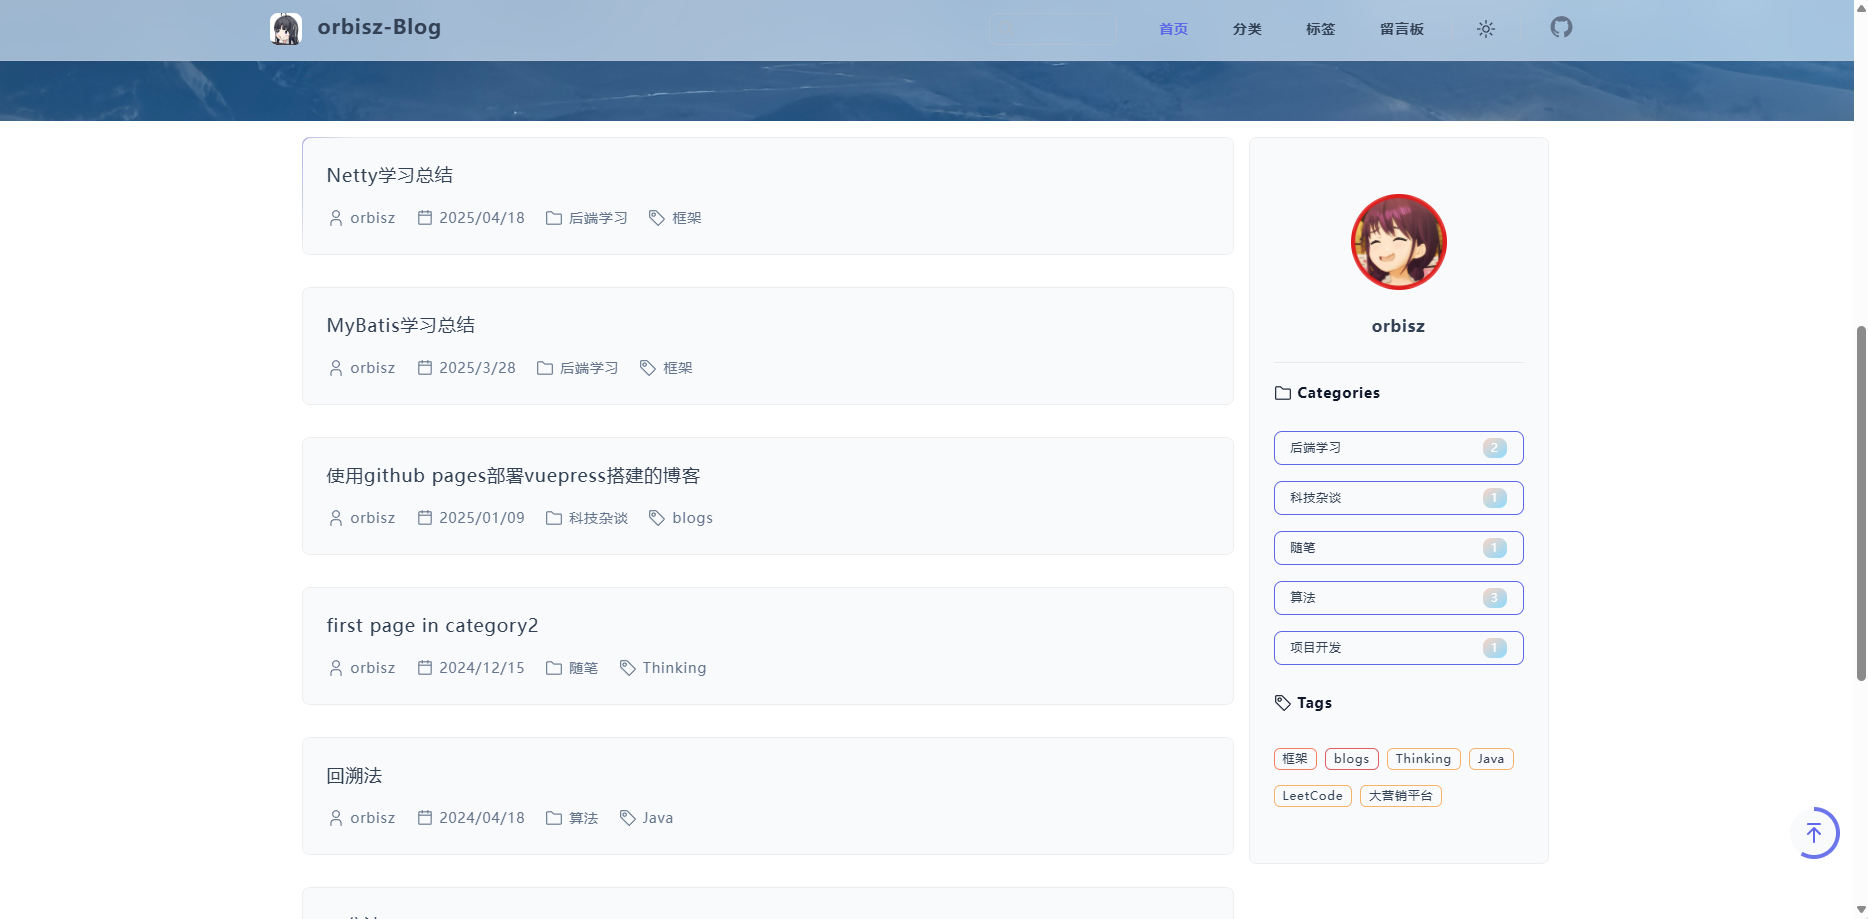Click the orbisz profile picture in the sidebar
Screen dimensions: 1868x919
click(1398, 242)
